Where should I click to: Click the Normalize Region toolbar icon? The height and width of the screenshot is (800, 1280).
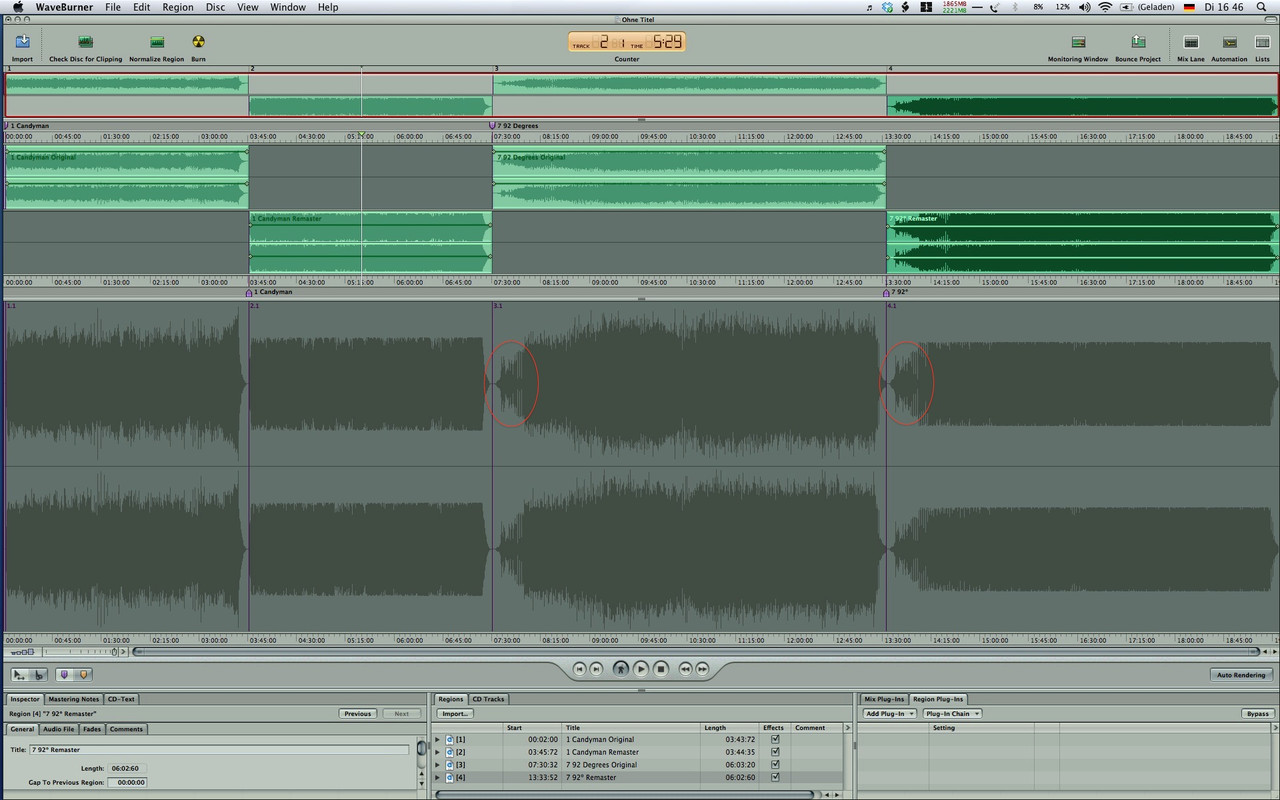tap(157, 42)
